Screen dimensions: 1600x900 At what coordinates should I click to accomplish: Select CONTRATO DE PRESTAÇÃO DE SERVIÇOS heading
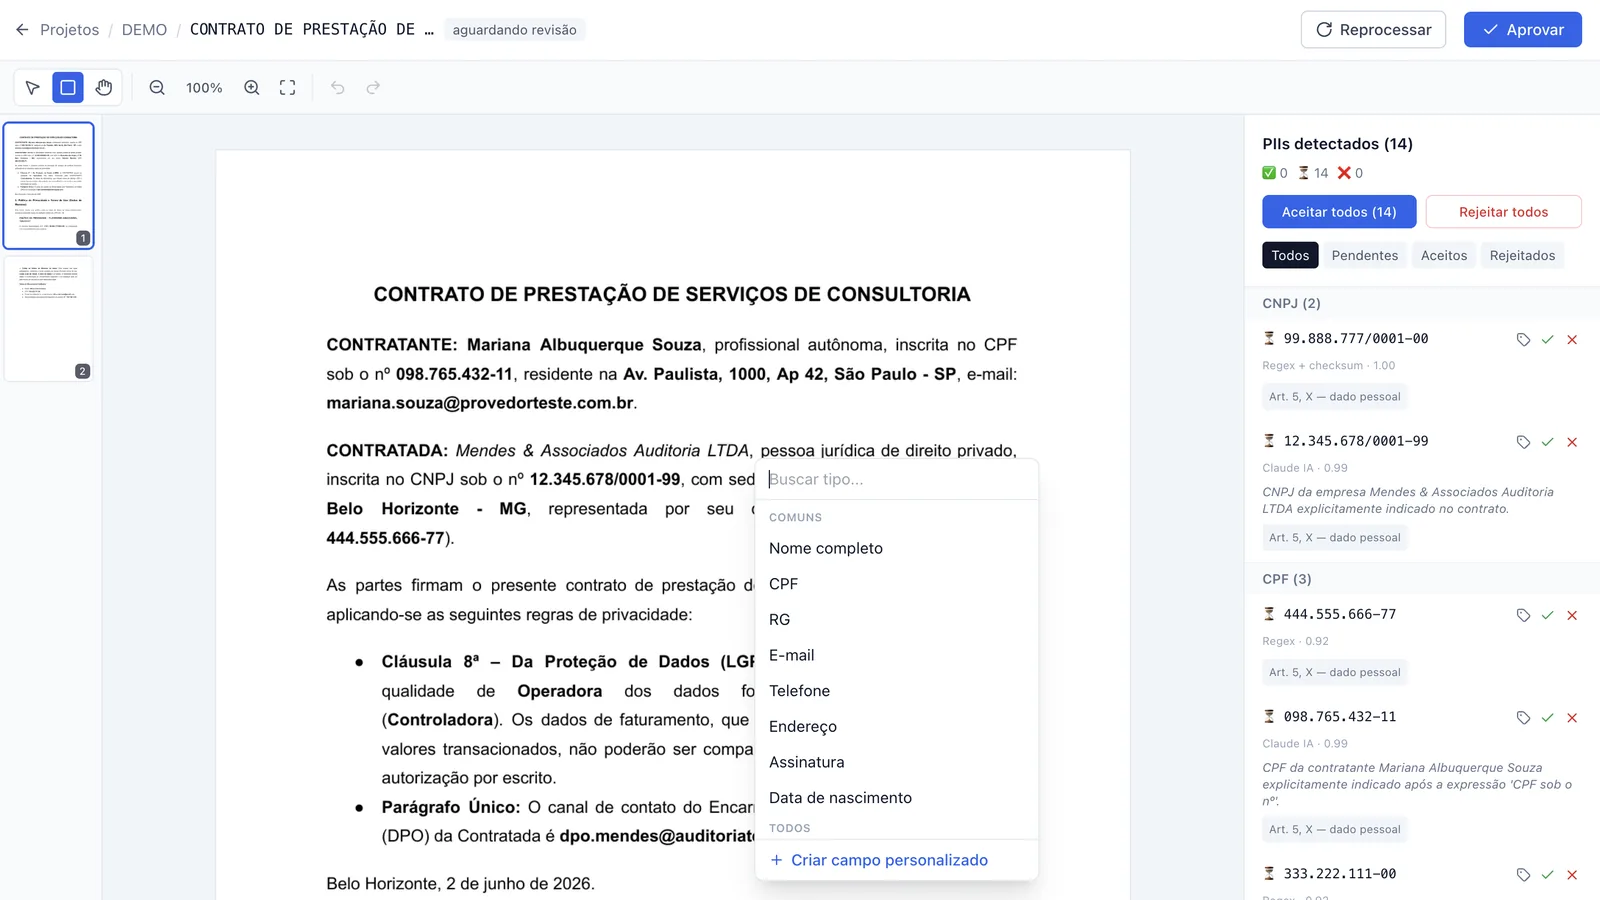click(672, 295)
